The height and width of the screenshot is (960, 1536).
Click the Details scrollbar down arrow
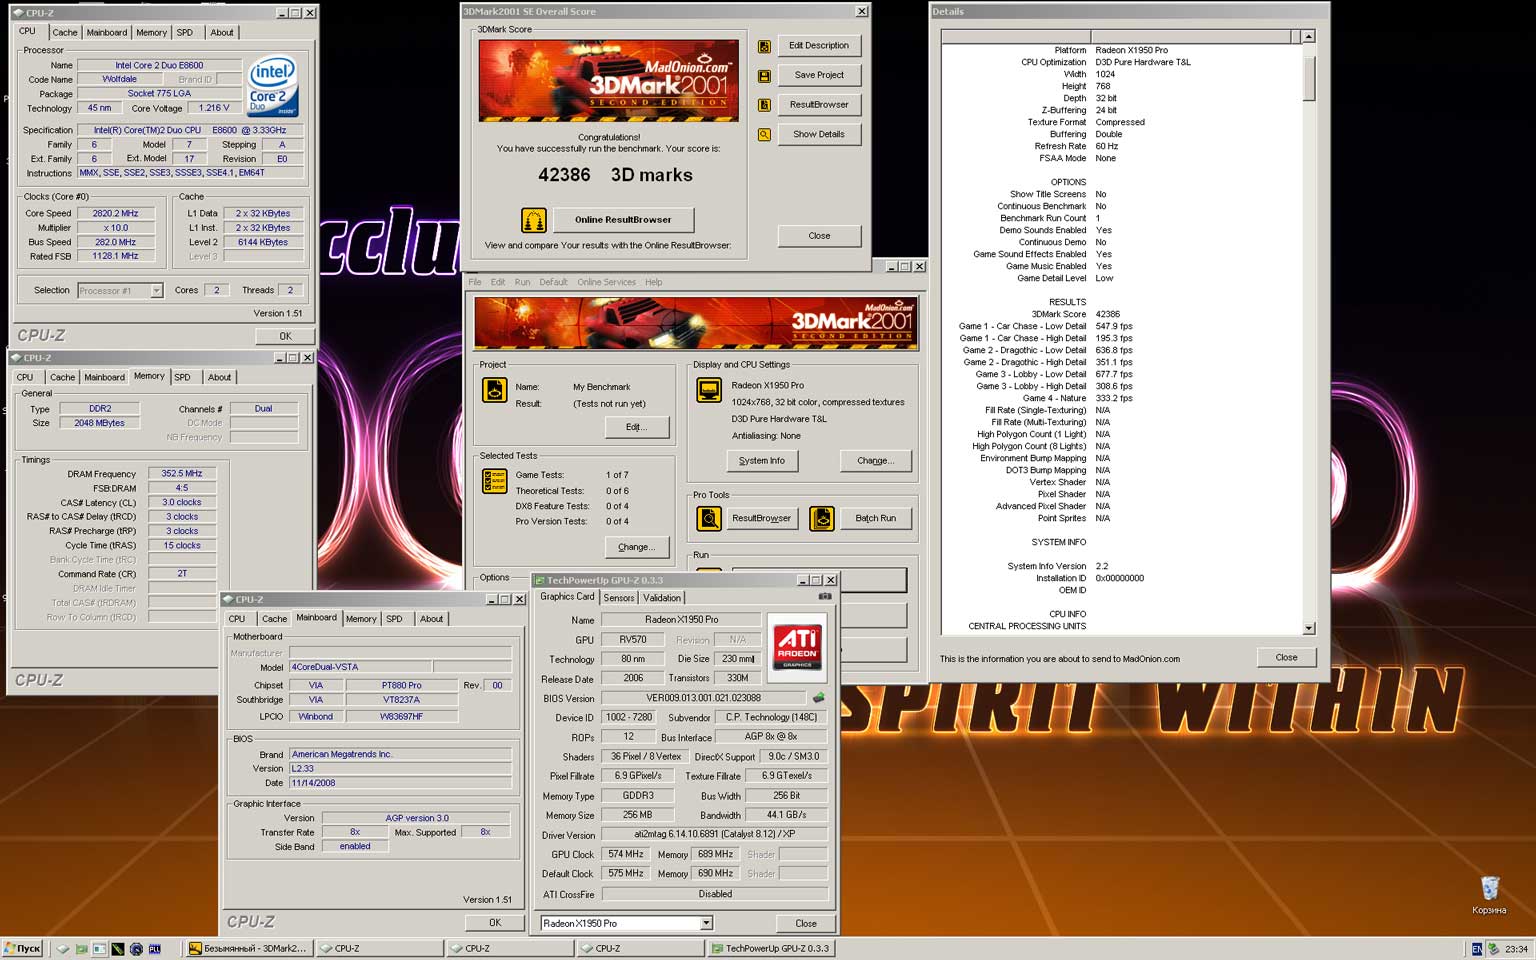tap(1309, 628)
